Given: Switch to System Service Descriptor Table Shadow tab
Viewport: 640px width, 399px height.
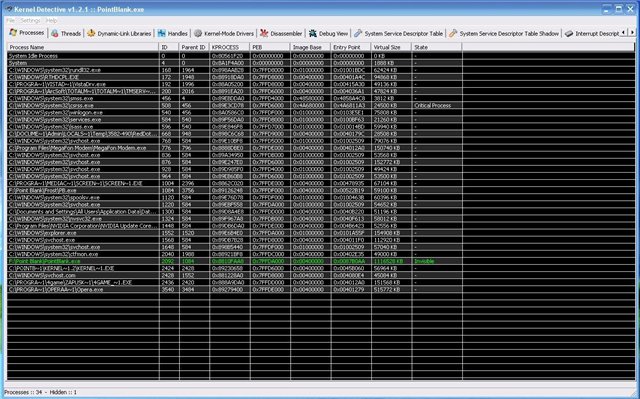Looking at the screenshot, I should [x=504, y=33].
